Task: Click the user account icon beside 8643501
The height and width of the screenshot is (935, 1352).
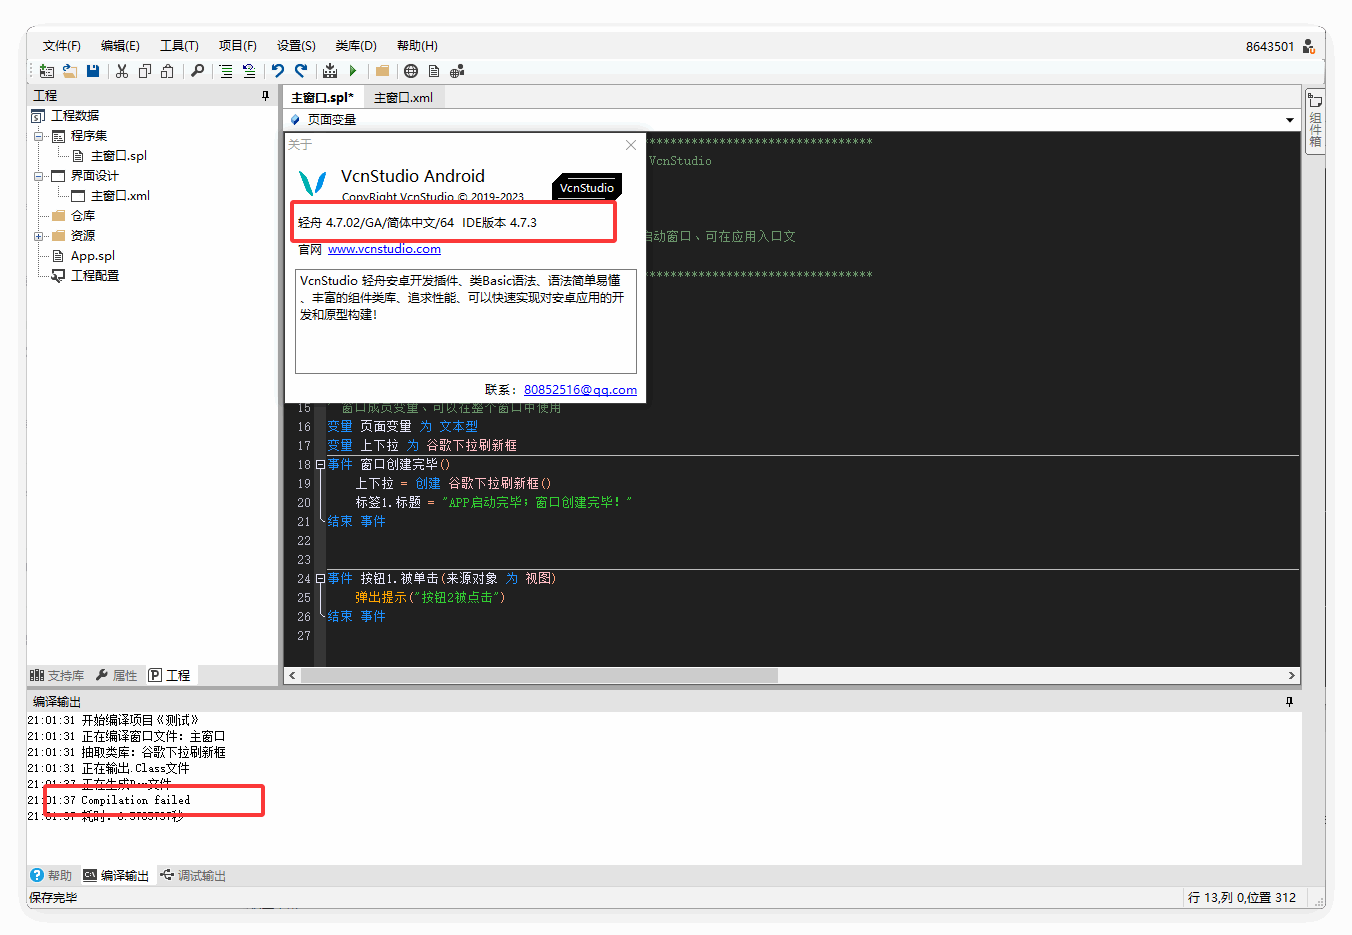Action: (x=1308, y=46)
